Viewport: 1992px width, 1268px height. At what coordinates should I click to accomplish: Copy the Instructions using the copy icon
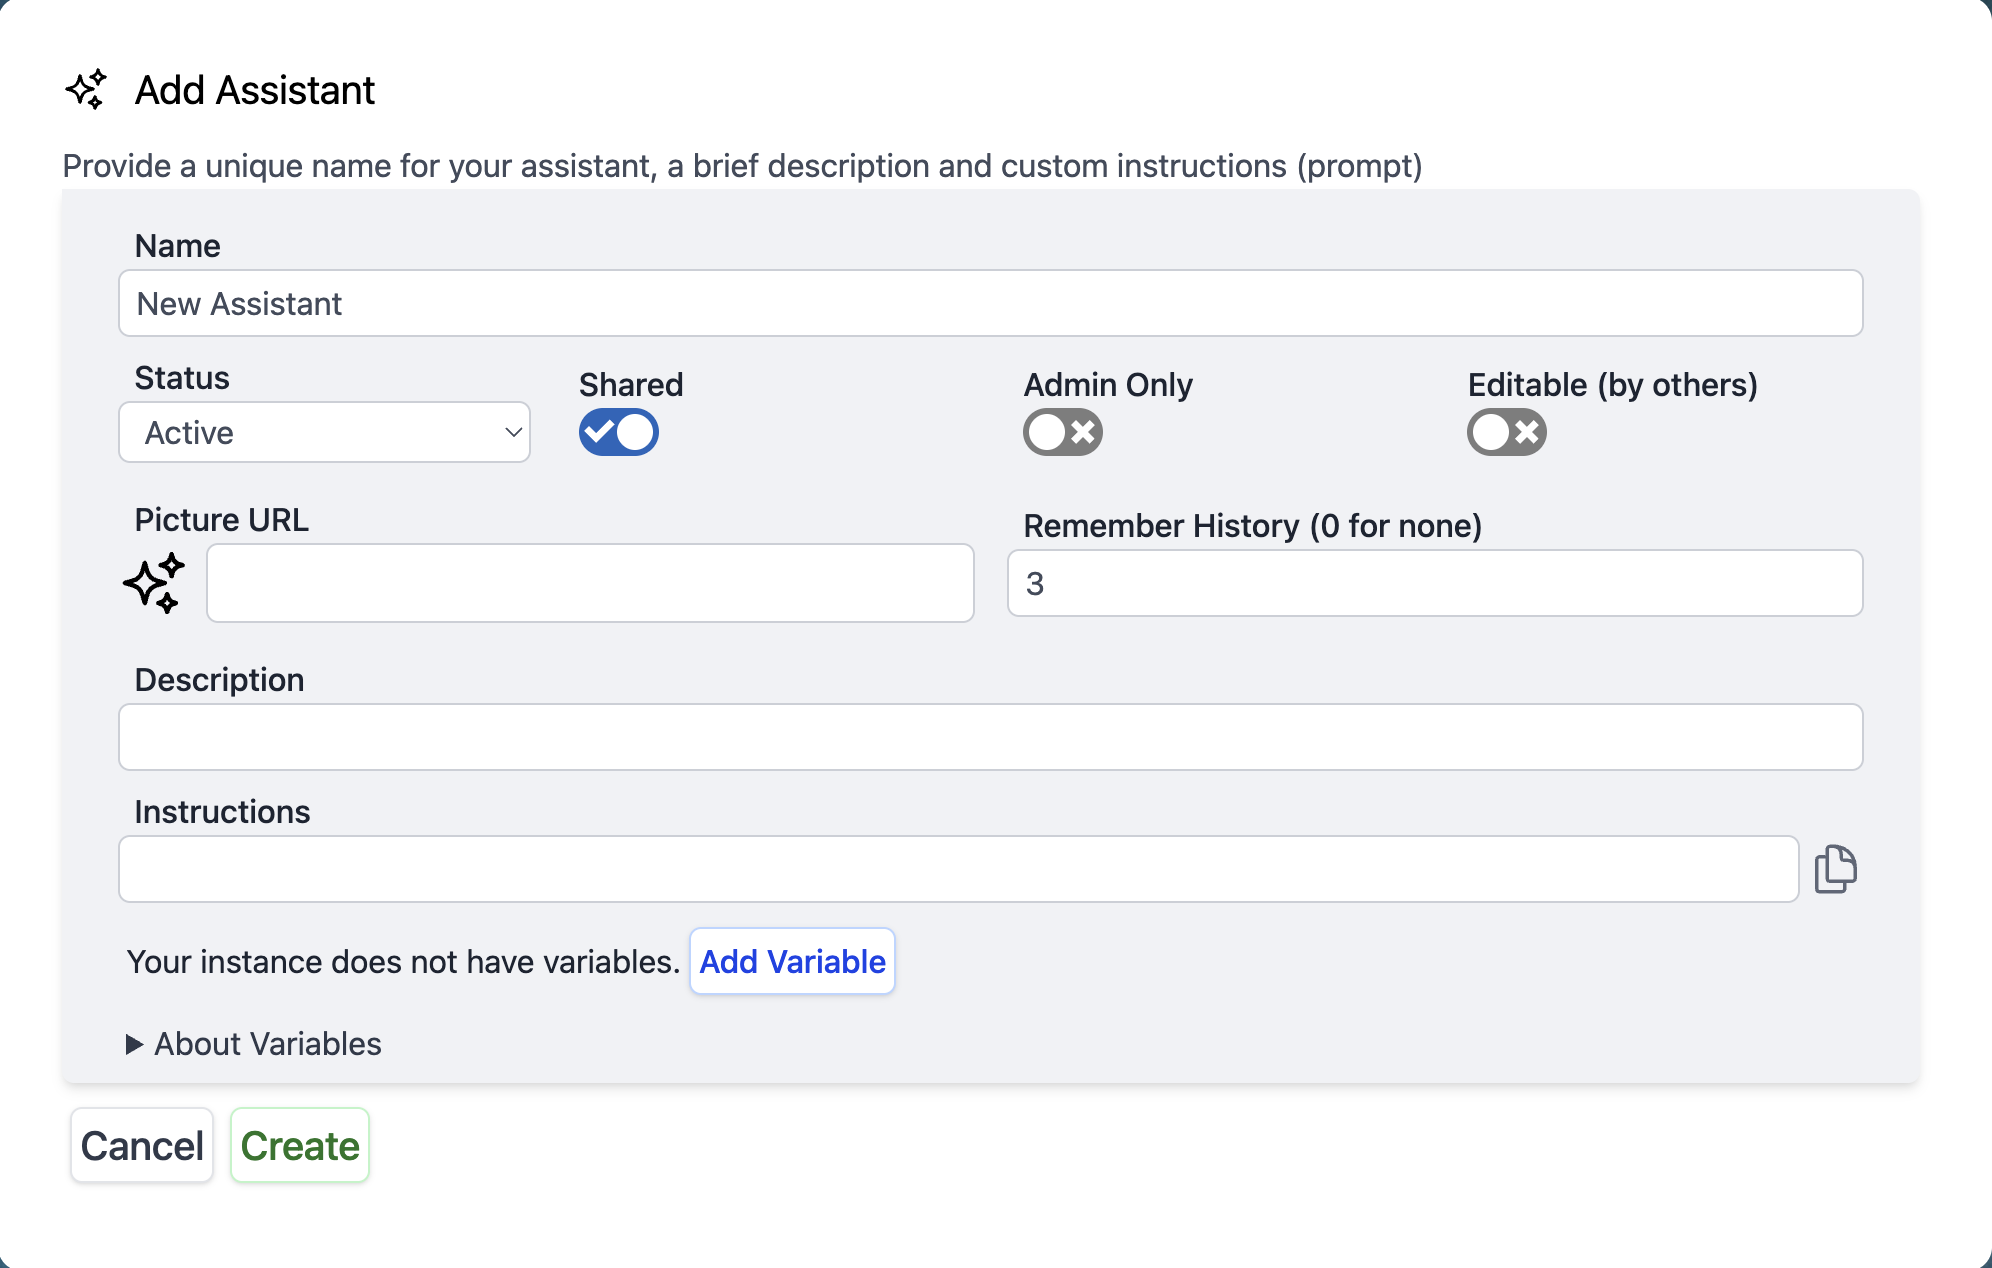point(1838,868)
